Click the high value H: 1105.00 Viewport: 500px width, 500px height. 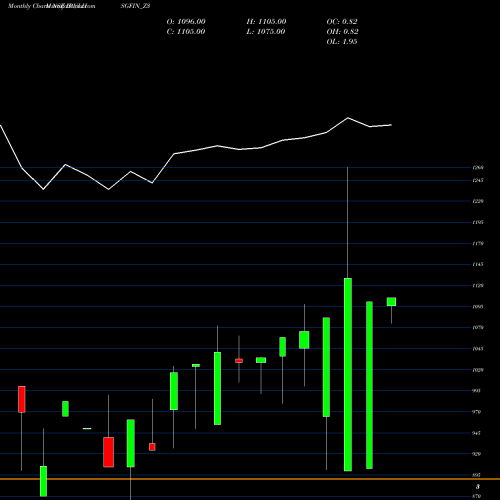pyautogui.click(x=266, y=22)
